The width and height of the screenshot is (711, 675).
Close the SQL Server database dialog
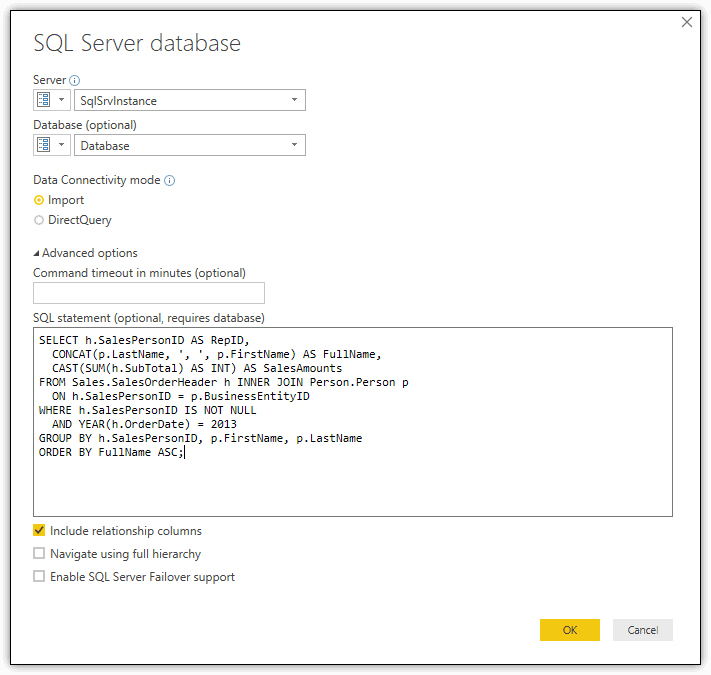click(687, 22)
